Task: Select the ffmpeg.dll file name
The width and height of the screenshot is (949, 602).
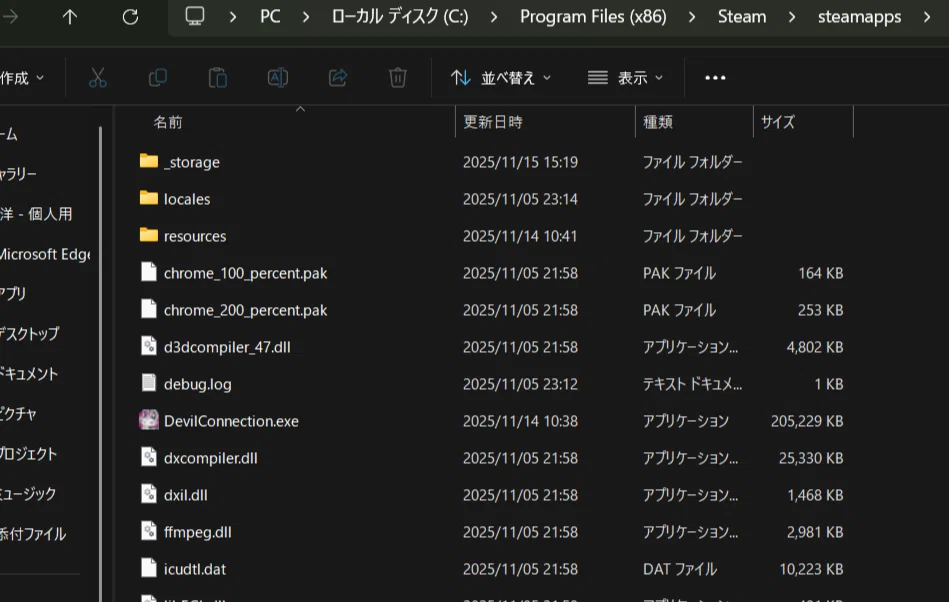Action: (197, 532)
